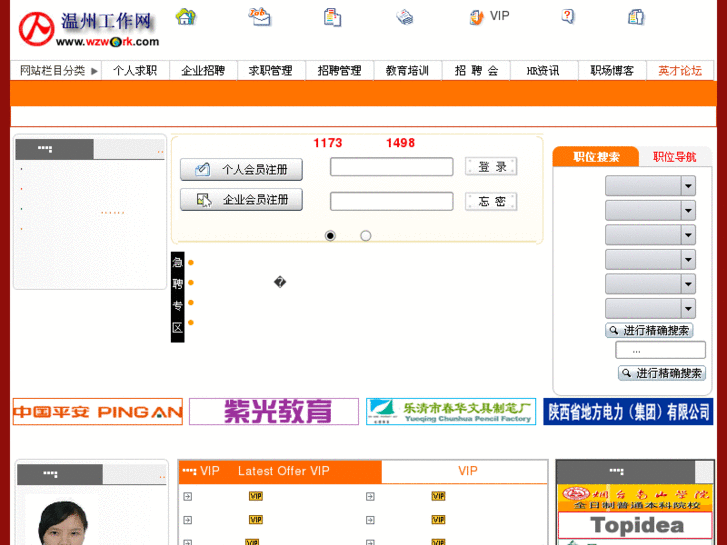Select the first radio button under login fields
The width and height of the screenshot is (727, 545).
point(330,236)
